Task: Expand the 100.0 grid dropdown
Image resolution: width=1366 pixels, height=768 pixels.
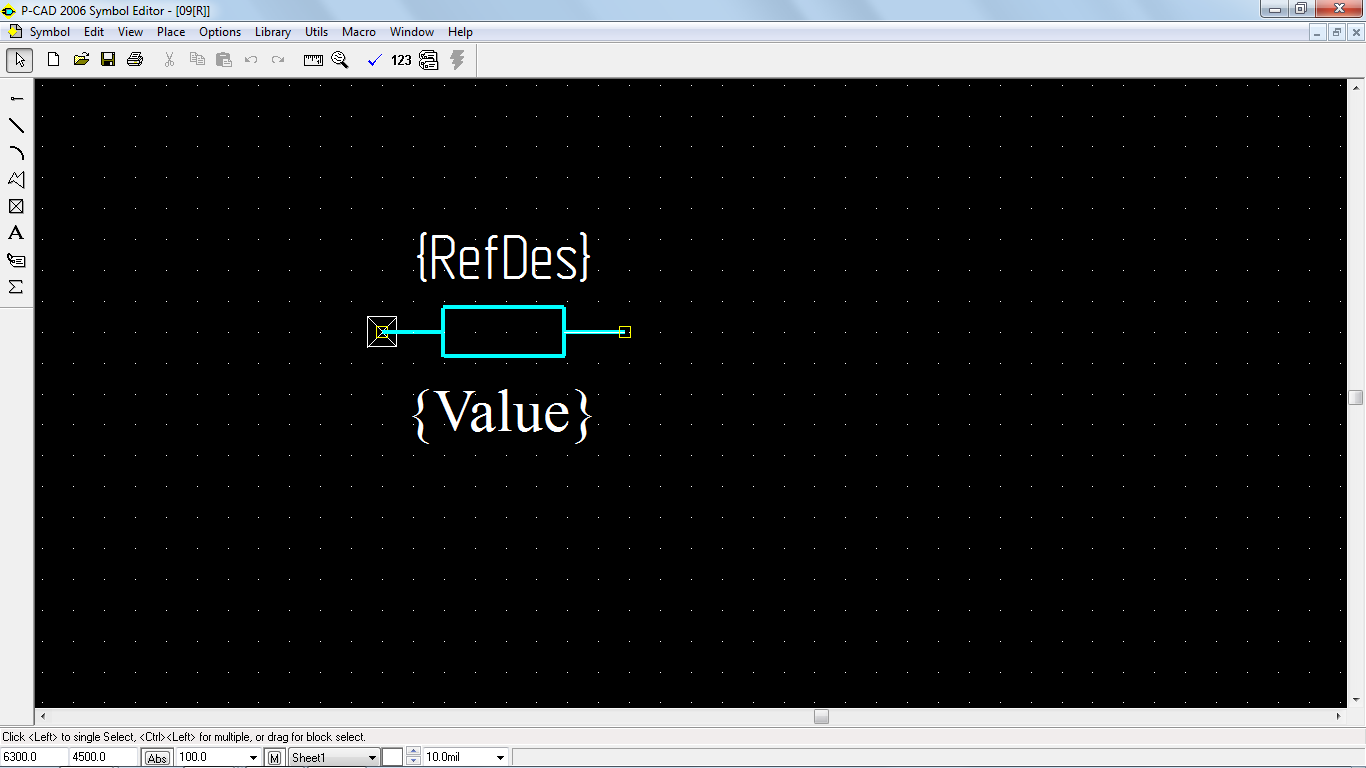Action: pos(252,758)
